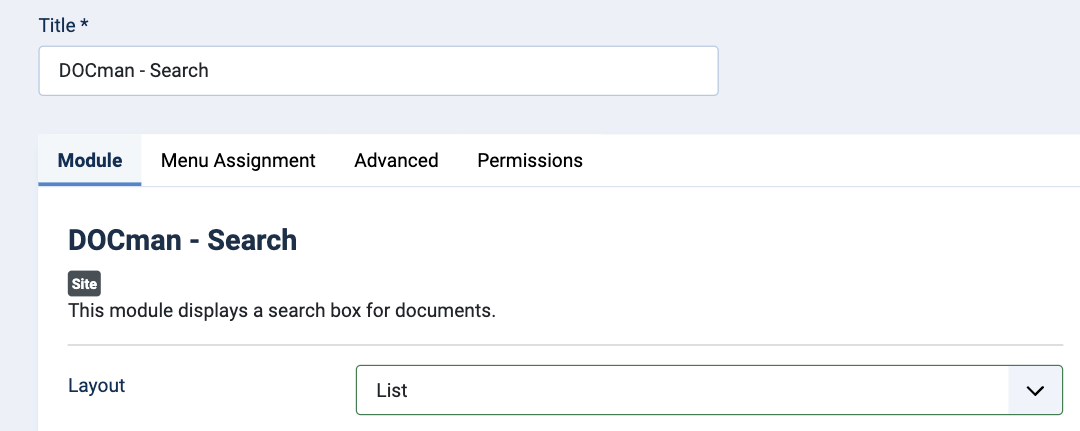Image resolution: width=1080 pixels, height=431 pixels.
Task: Open the Advanced tab
Action: tap(396, 160)
